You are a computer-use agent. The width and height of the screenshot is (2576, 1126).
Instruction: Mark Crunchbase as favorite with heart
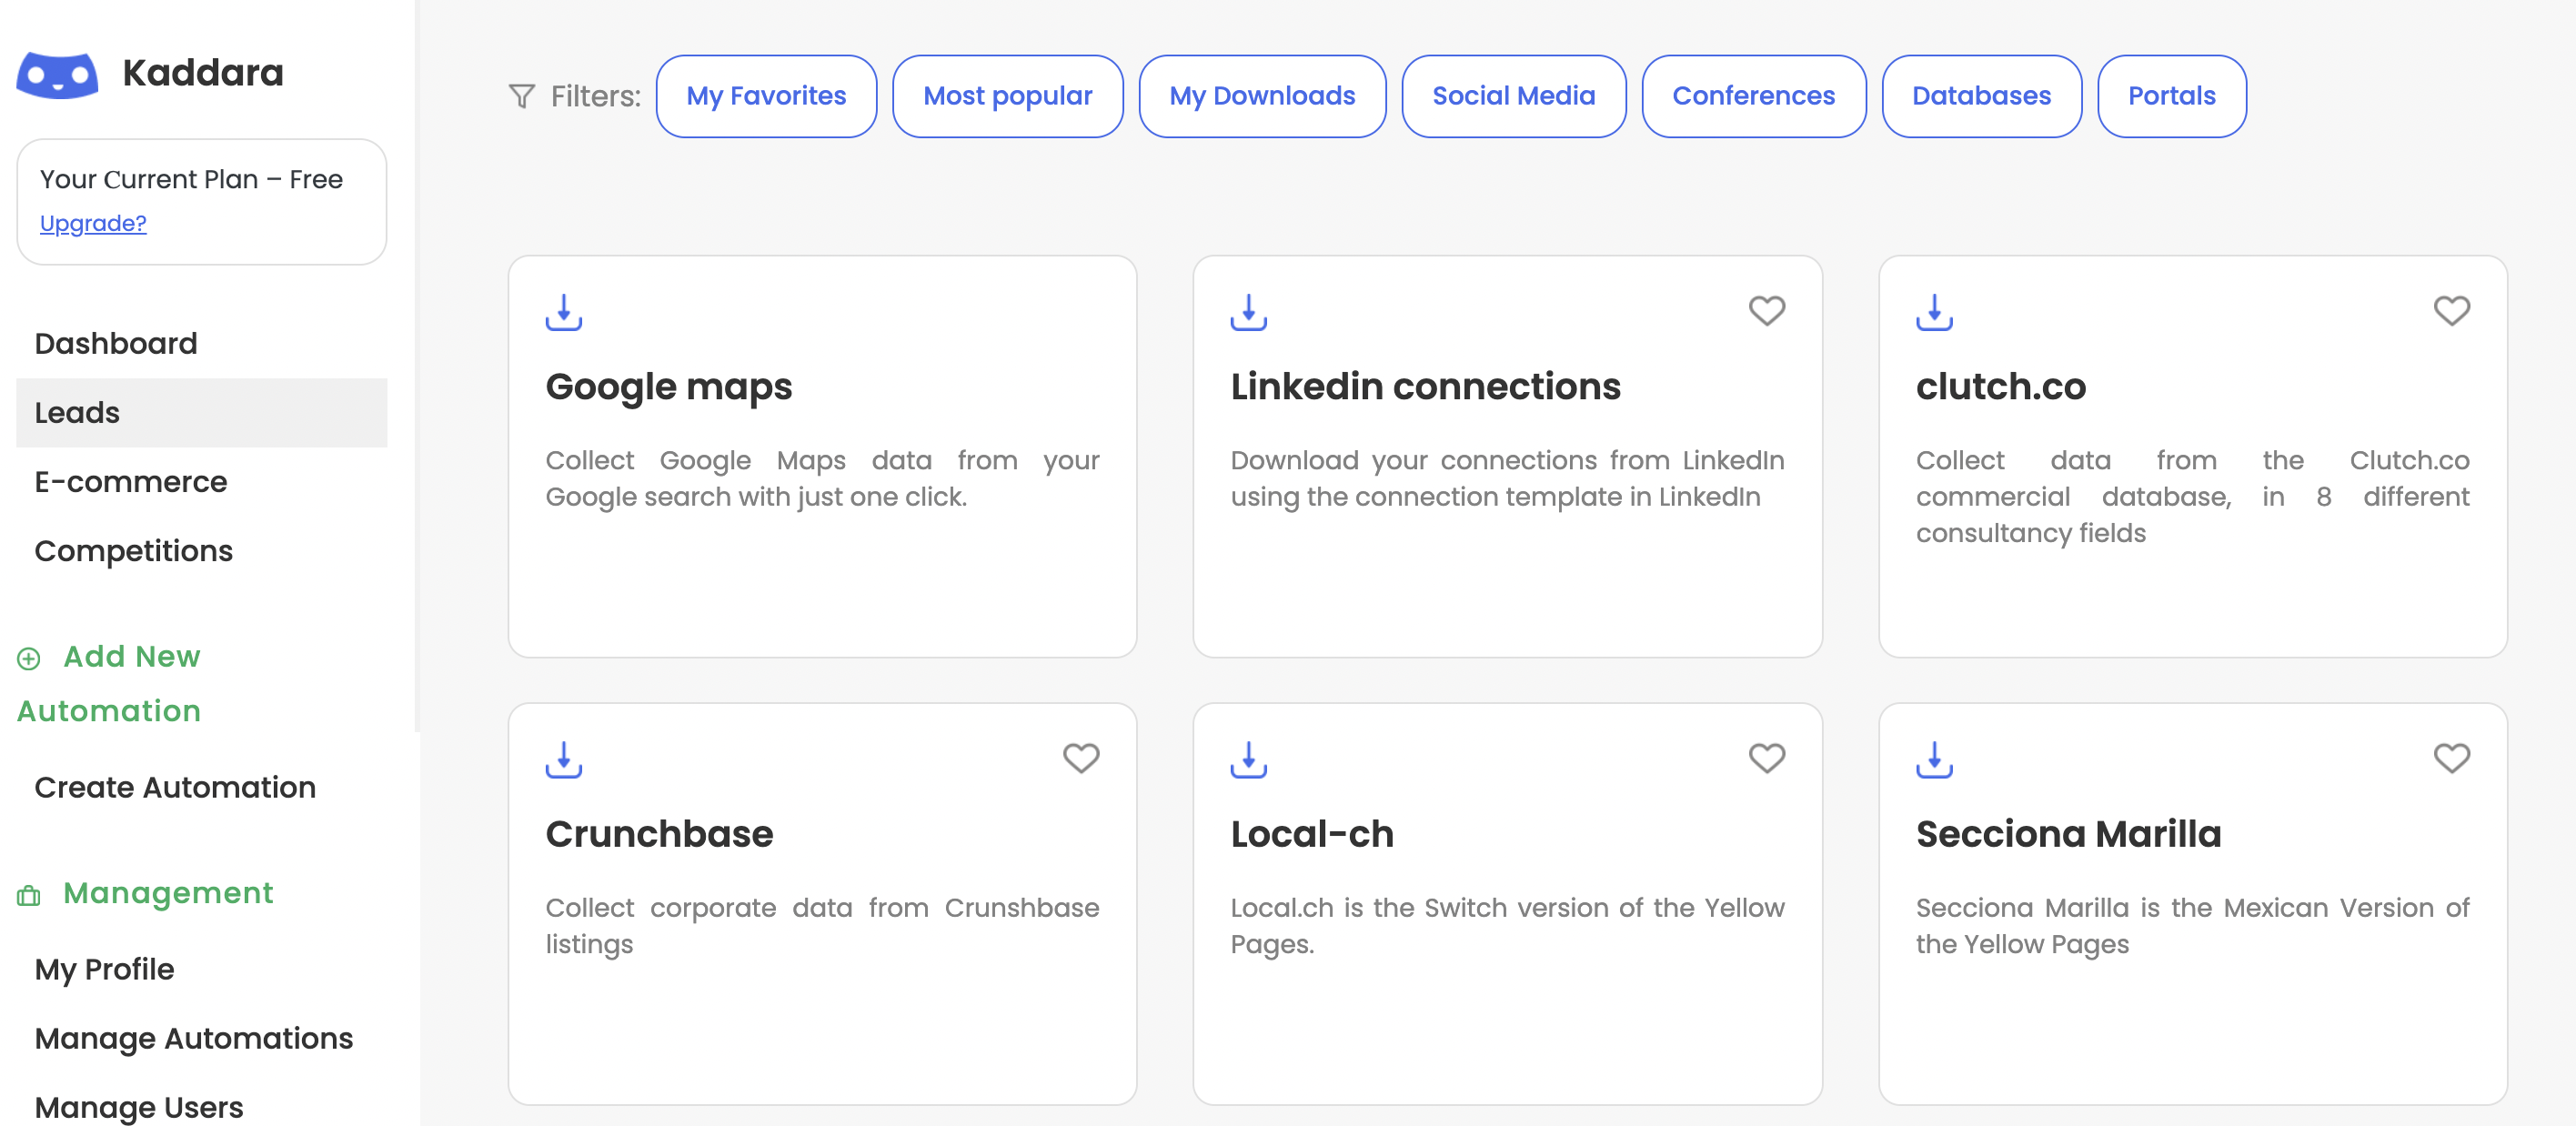(x=1080, y=758)
